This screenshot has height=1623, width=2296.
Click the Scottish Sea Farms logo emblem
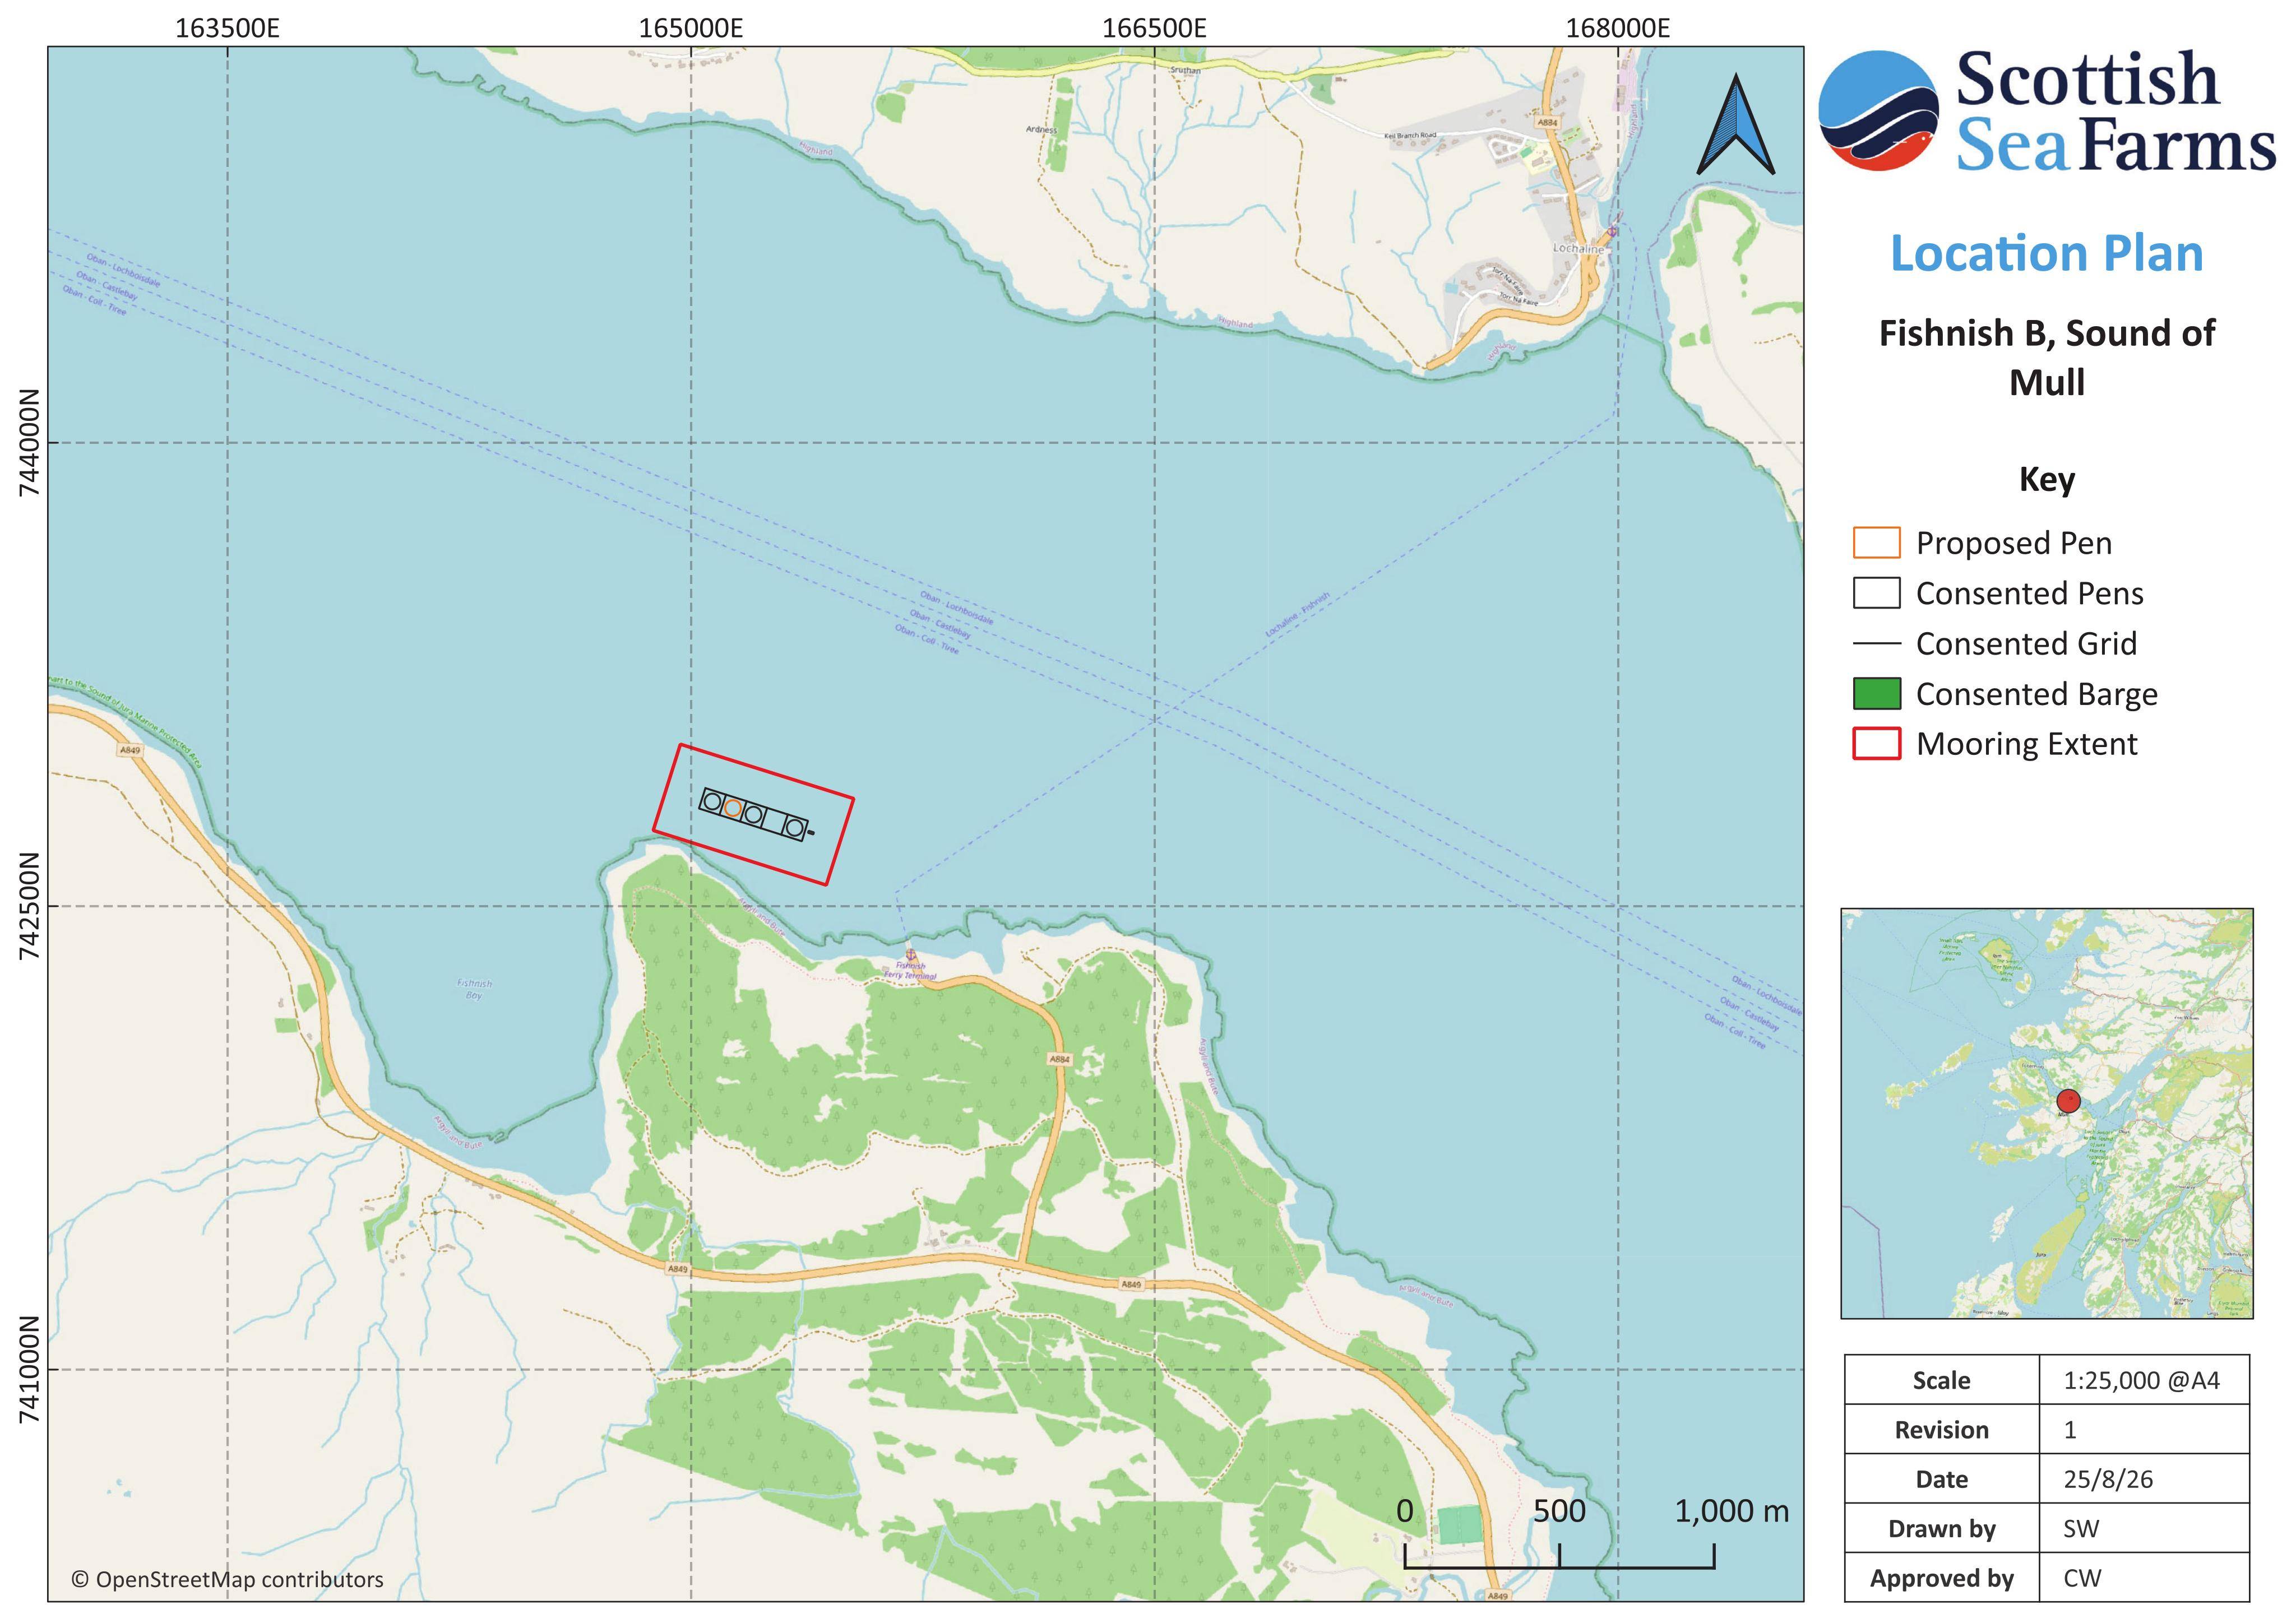click(x=1879, y=111)
